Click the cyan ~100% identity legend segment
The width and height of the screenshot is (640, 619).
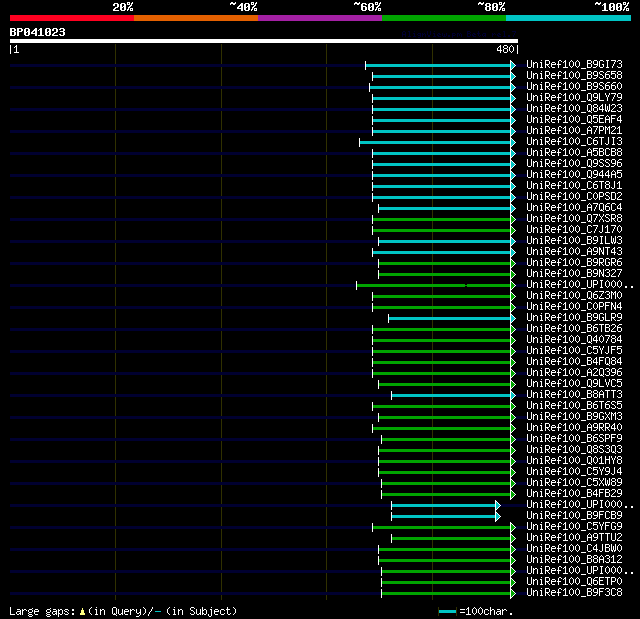(x=568, y=18)
